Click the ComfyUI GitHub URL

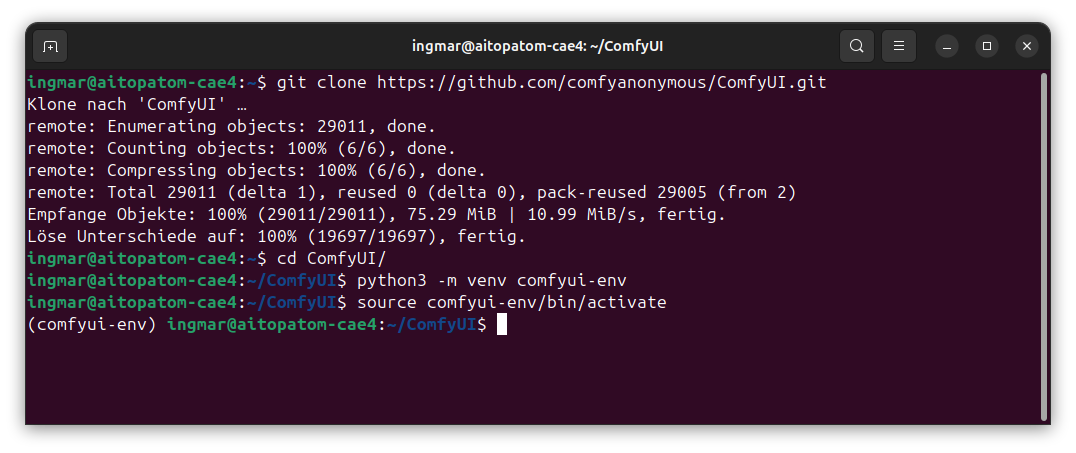(x=601, y=82)
